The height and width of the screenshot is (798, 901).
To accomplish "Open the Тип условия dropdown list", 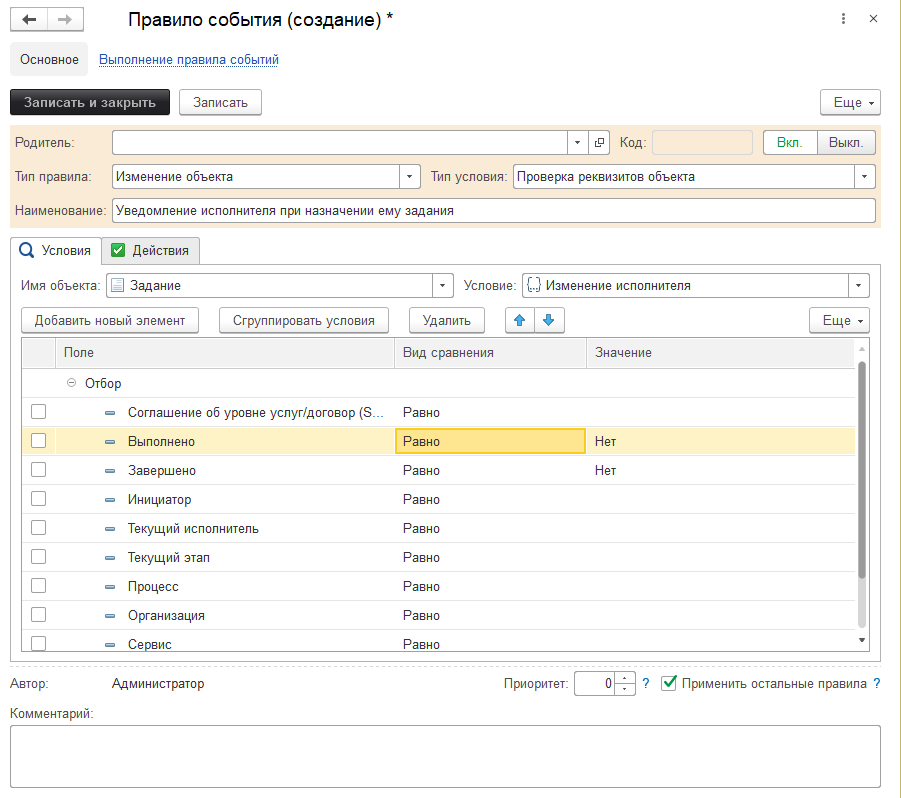I will pyautogui.click(x=864, y=177).
